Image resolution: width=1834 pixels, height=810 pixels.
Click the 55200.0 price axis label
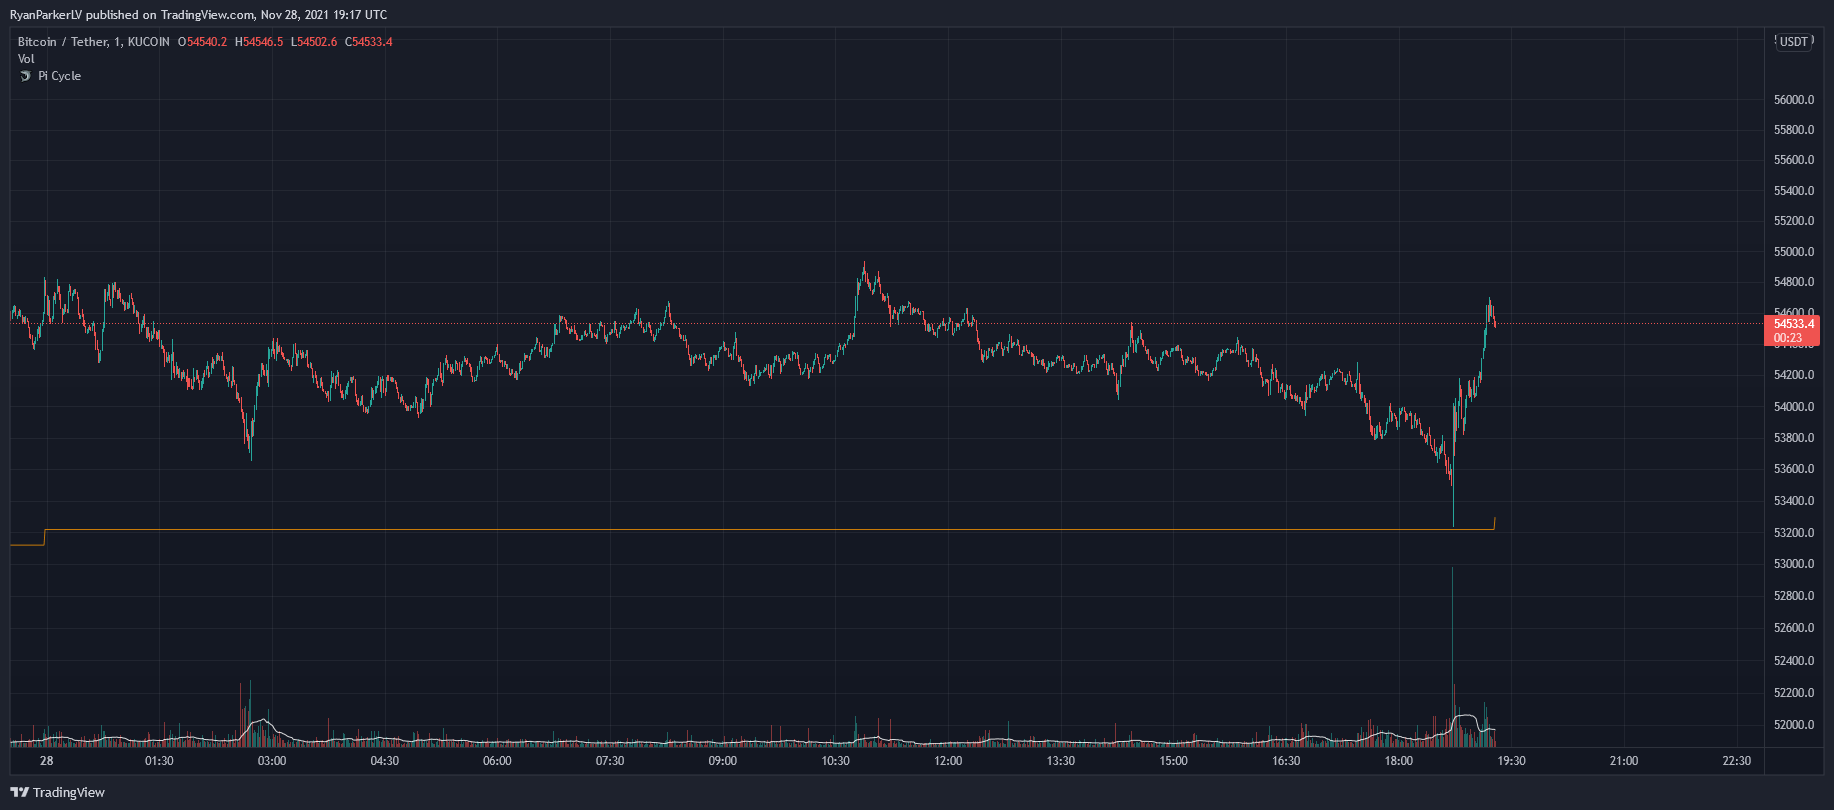(x=1793, y=221)
